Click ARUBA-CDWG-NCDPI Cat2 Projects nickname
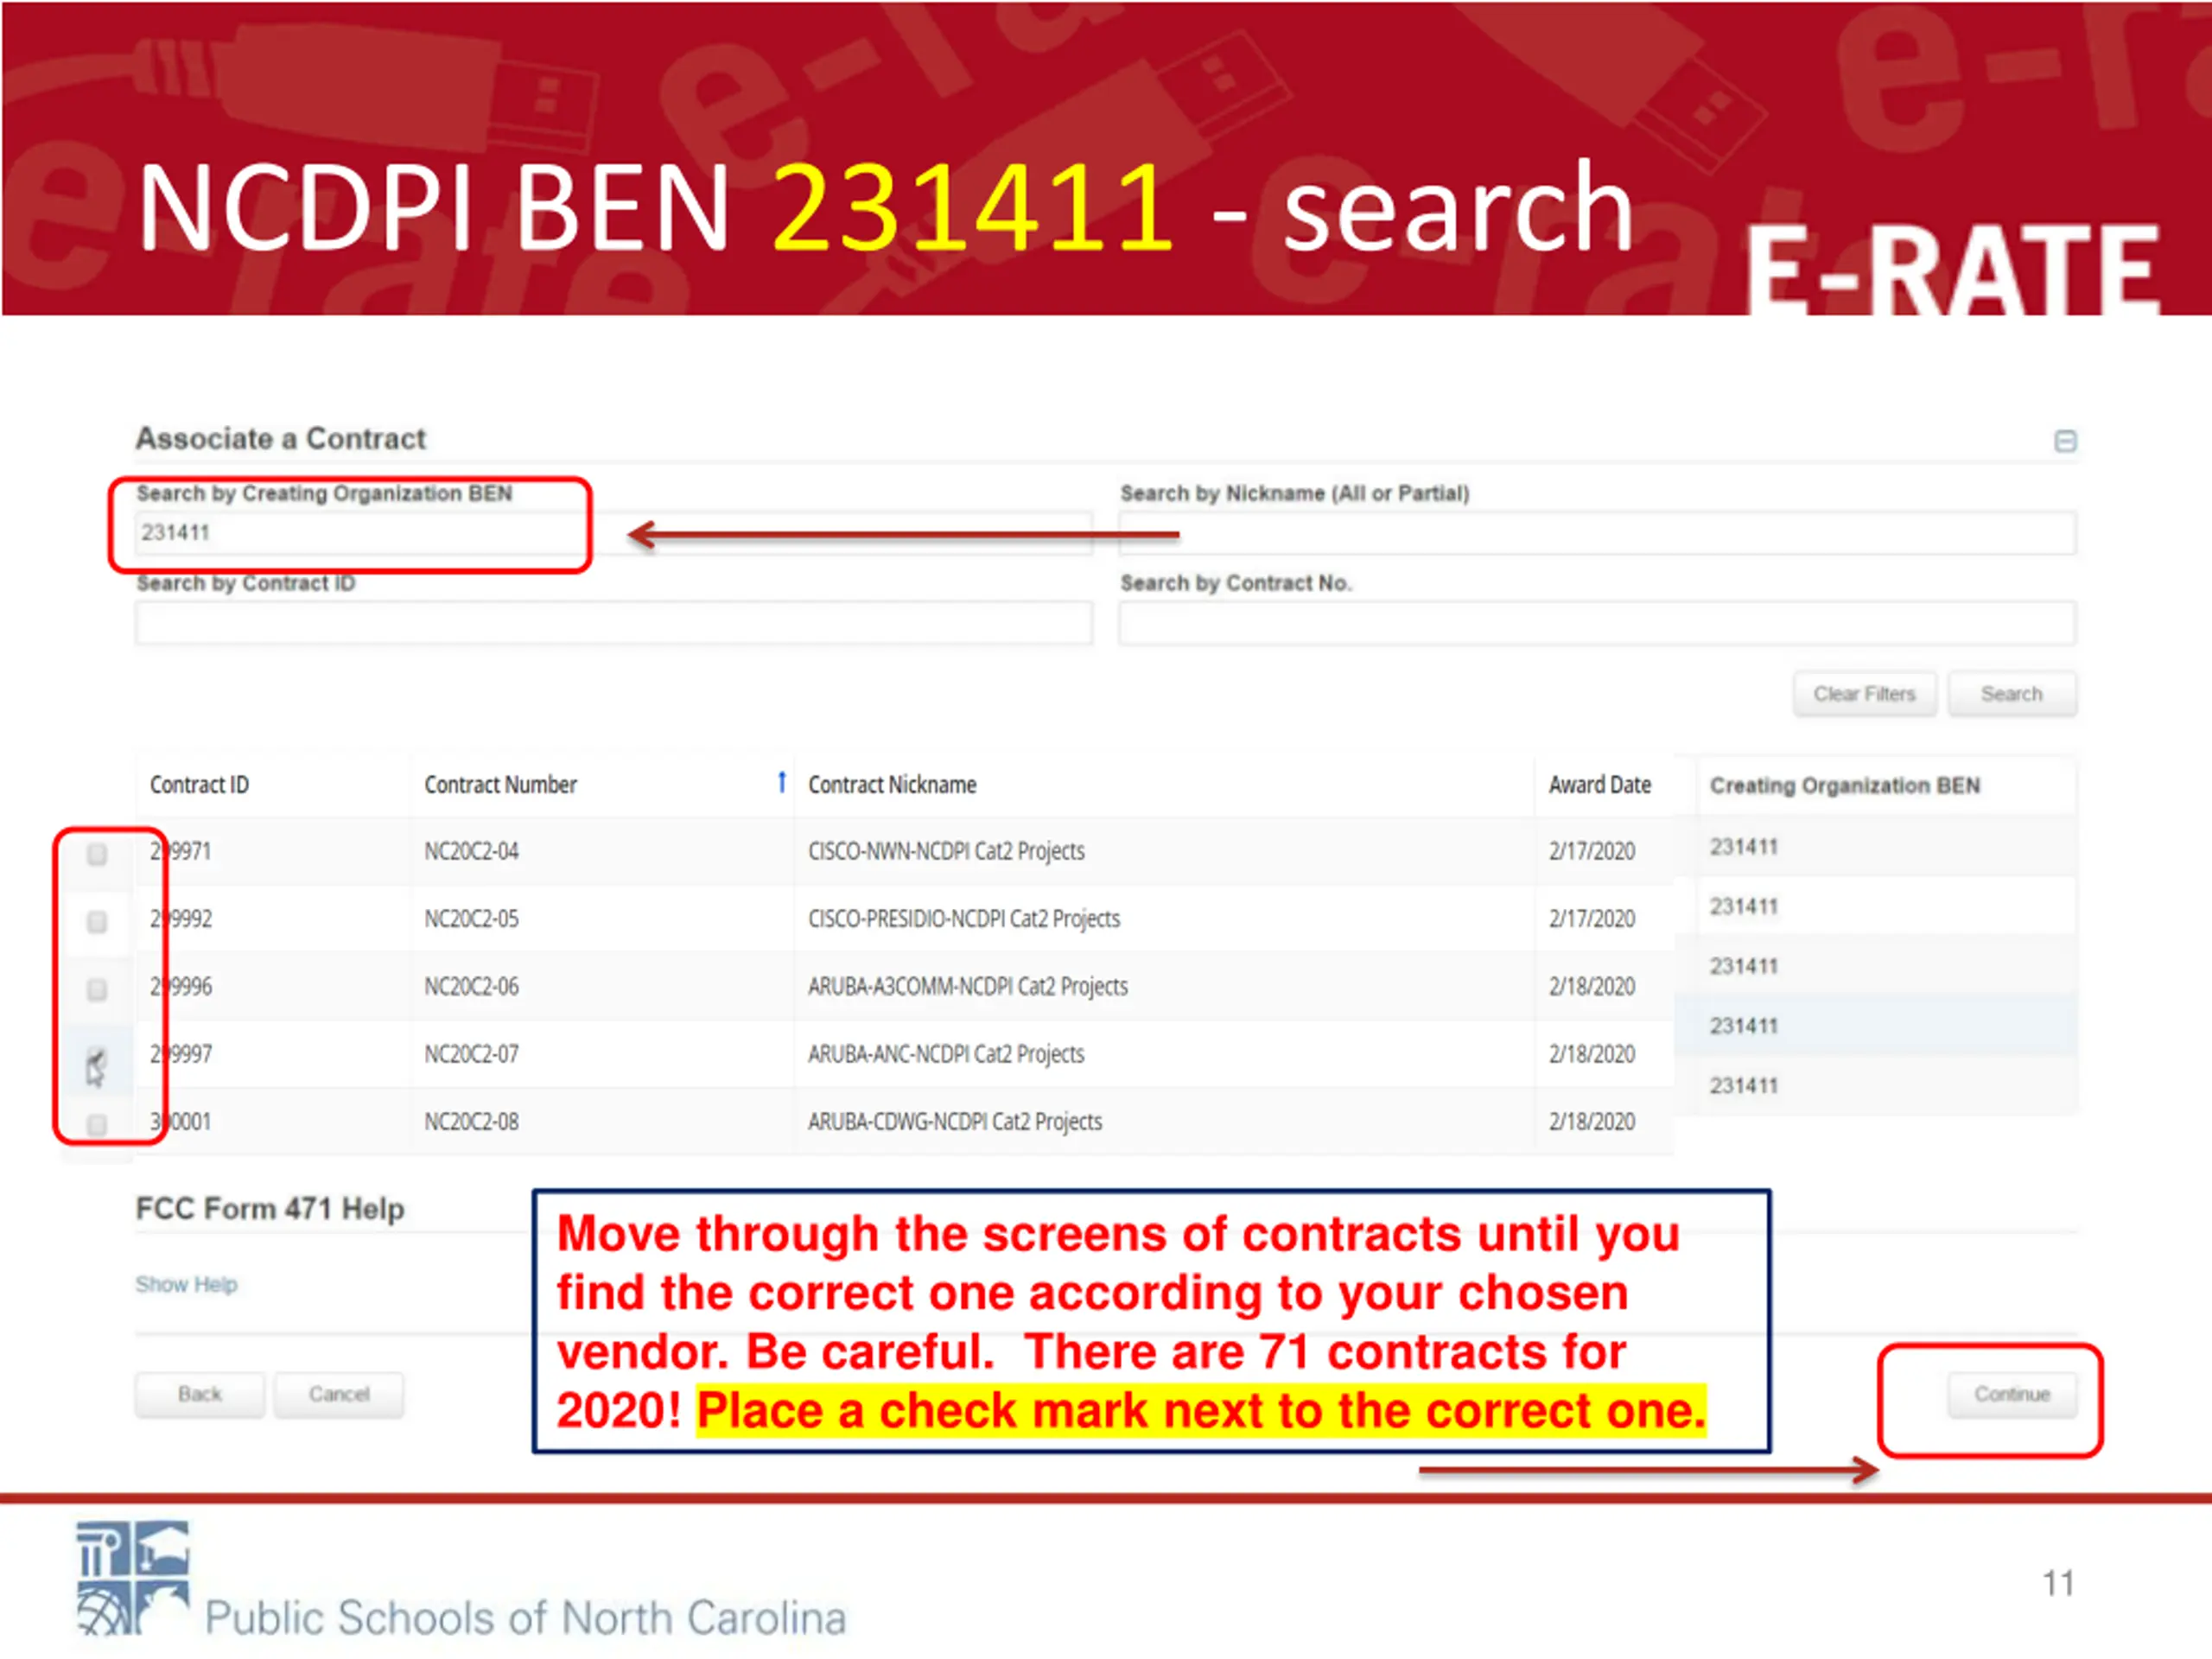 955,1122
